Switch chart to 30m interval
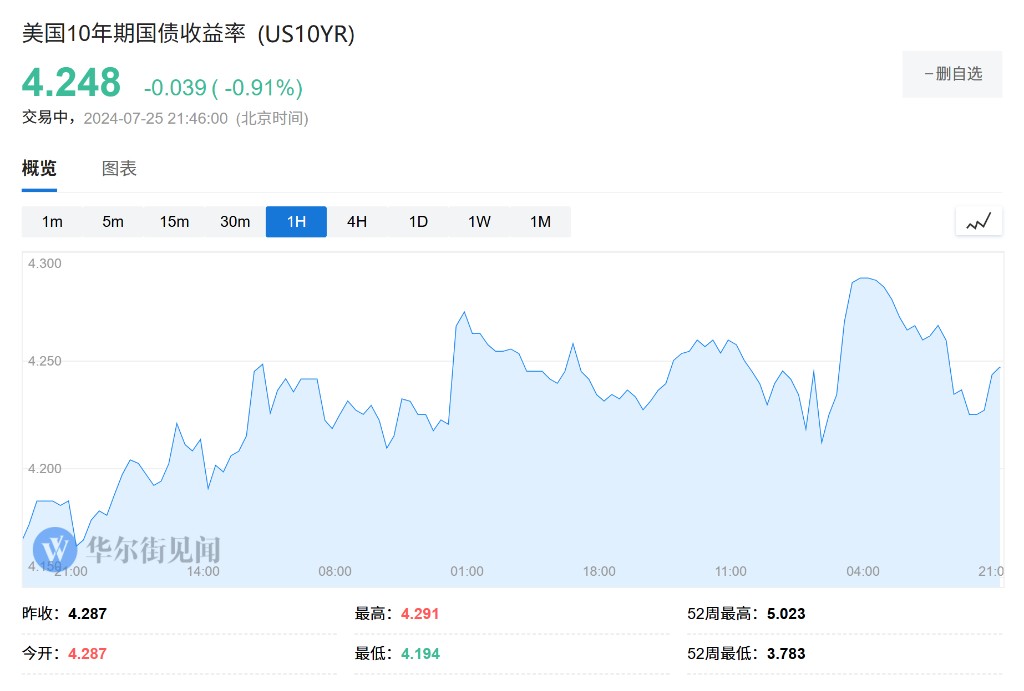Image resolution: width=1024 pixels, height=691 pixels. pyautogui.click(x=235, y=222)
